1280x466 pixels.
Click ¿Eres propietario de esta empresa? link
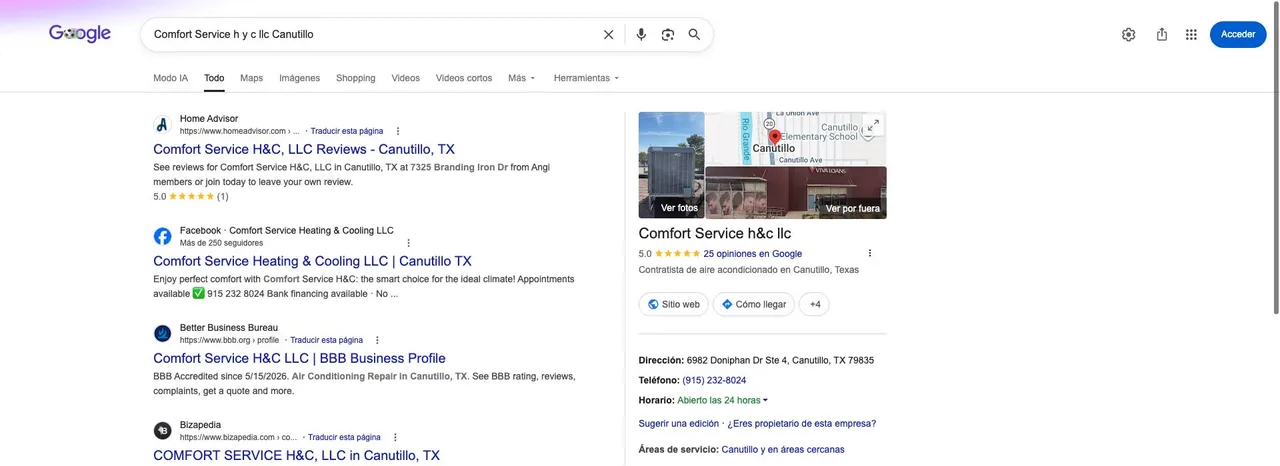[802, 423]
